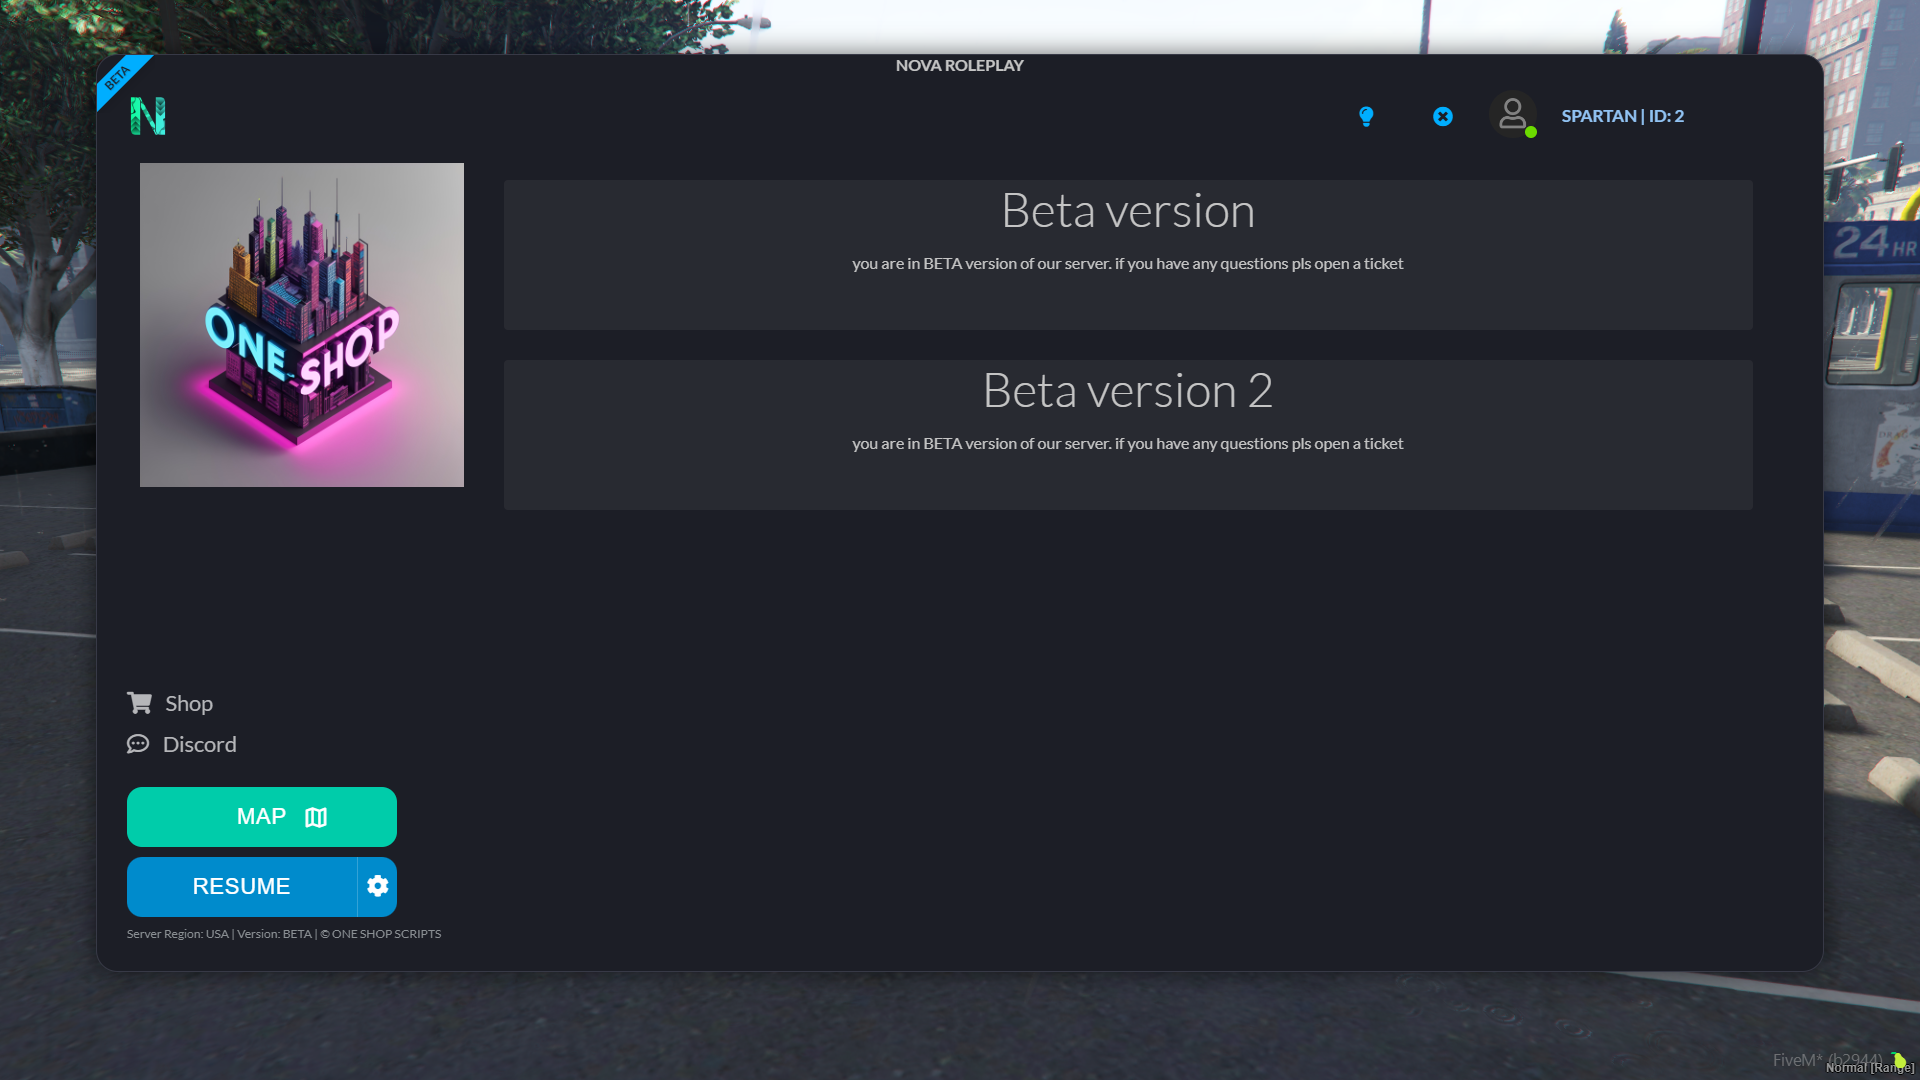
Task: Click the green N logo
Action: (148, 116)
